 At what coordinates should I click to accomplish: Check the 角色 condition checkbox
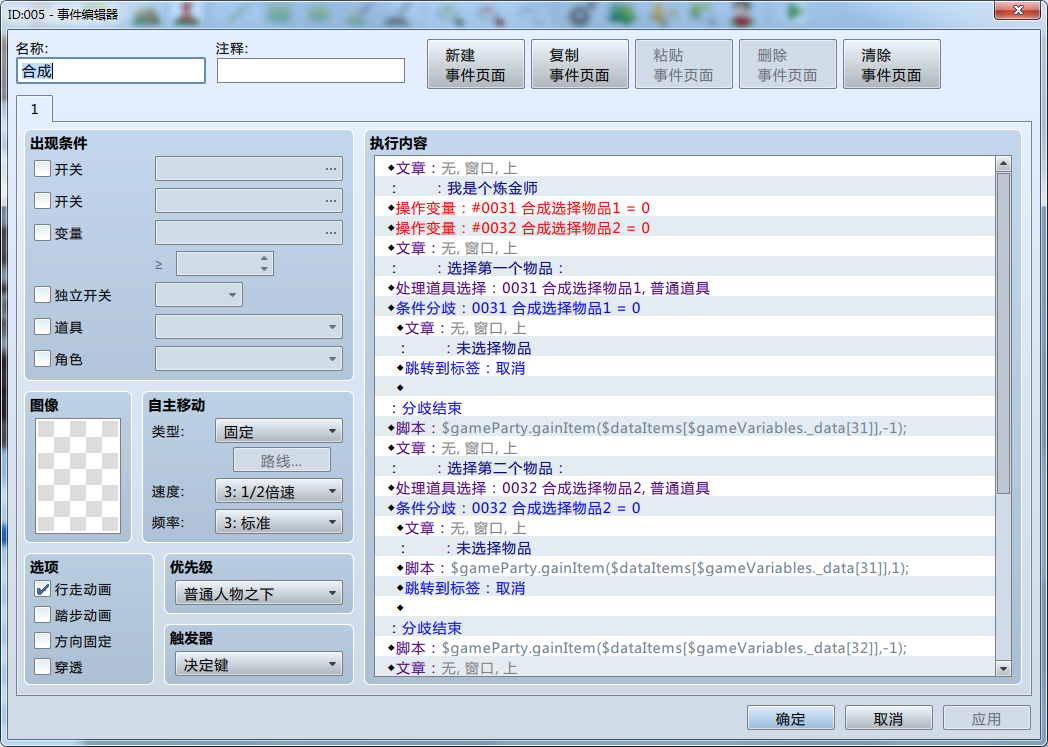pos(42,359)
